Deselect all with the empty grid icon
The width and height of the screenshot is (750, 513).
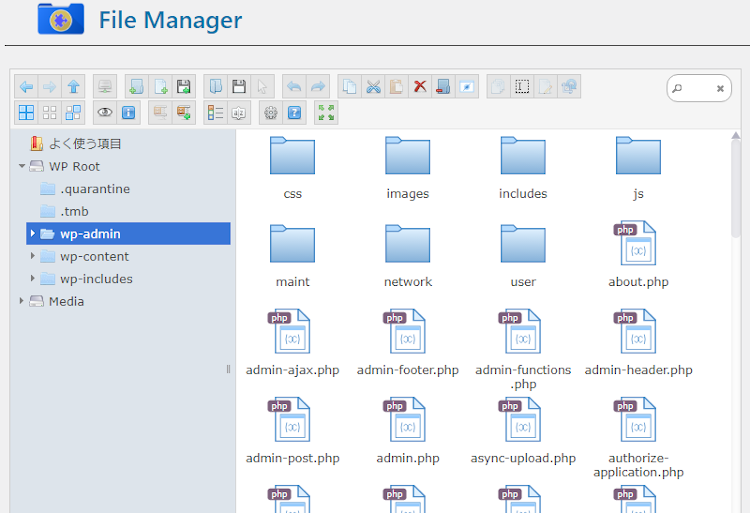coord(50,113)
